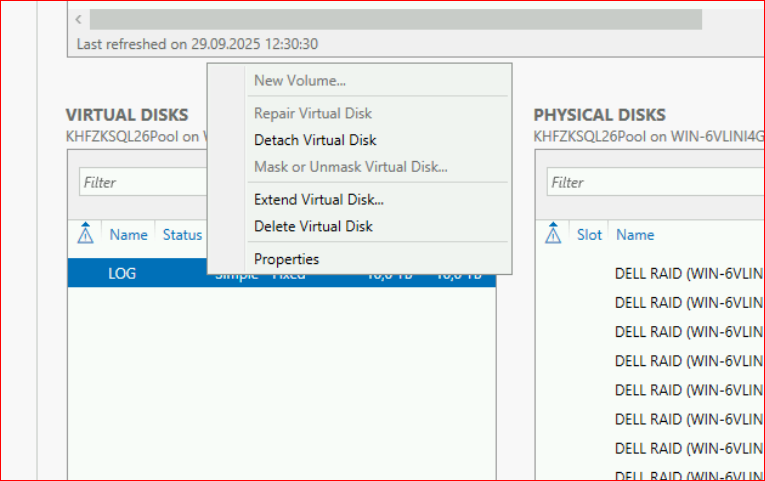This screenshot has width=765, height=481.
Task: Click Repair Virtual Disk menu item
Action: point(312,114)
